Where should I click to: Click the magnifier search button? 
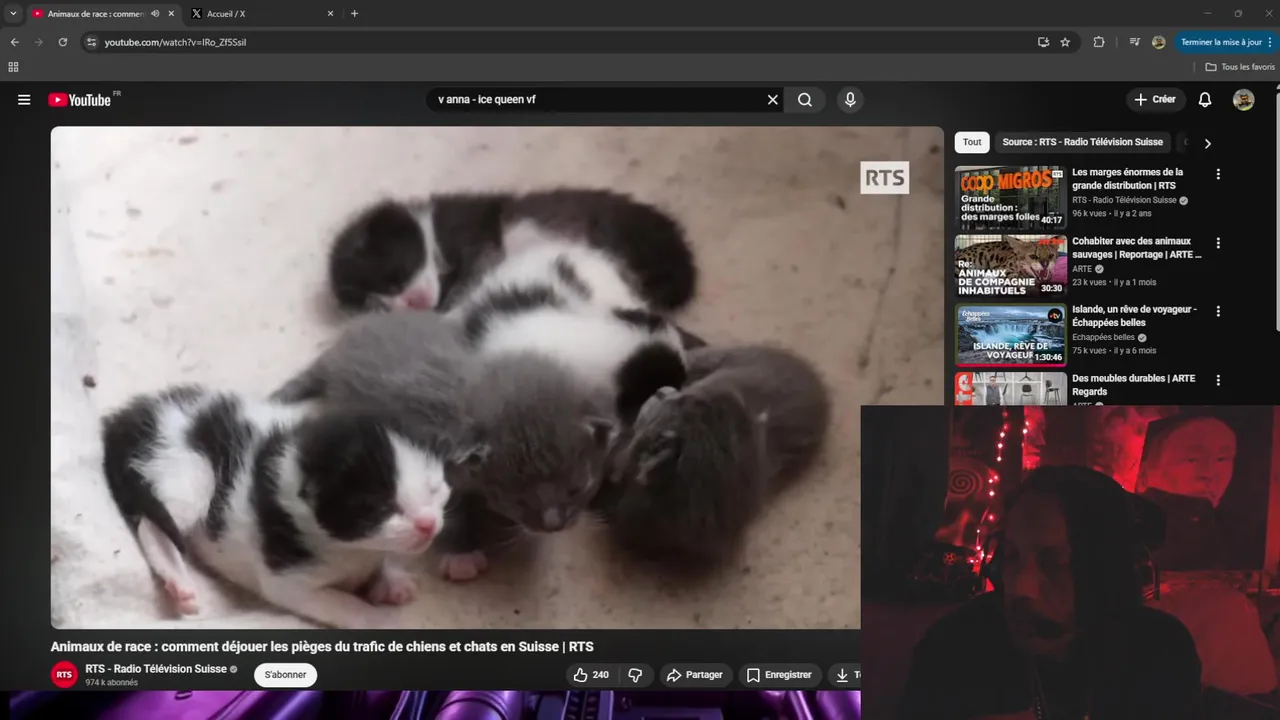coord(805,100)
